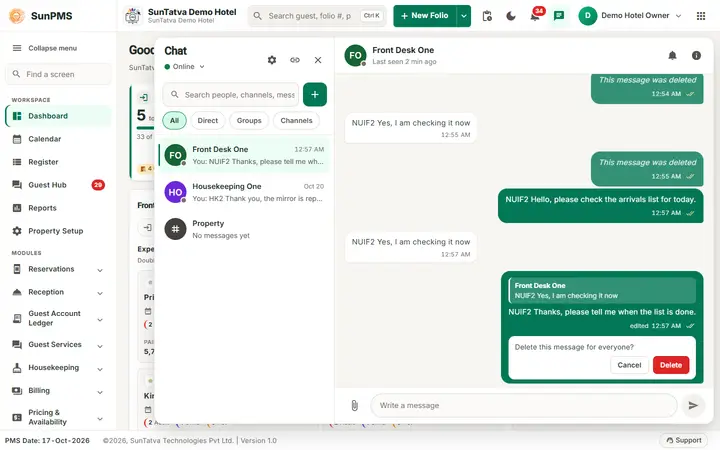Image resolution: width=720 pixels, height=450 pixels.
Task: Click the chat search people field
Action: (x=231, y=95)
